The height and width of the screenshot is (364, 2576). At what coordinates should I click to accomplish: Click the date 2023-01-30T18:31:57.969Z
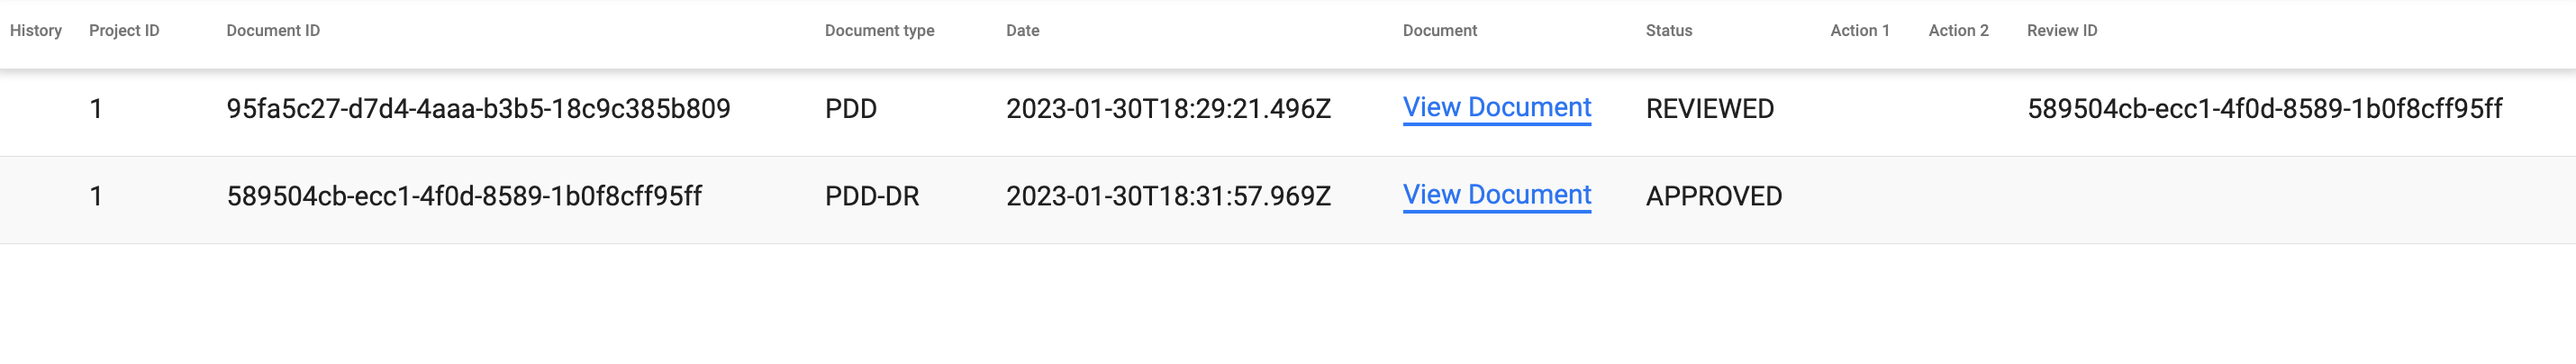pos(1168,196)
